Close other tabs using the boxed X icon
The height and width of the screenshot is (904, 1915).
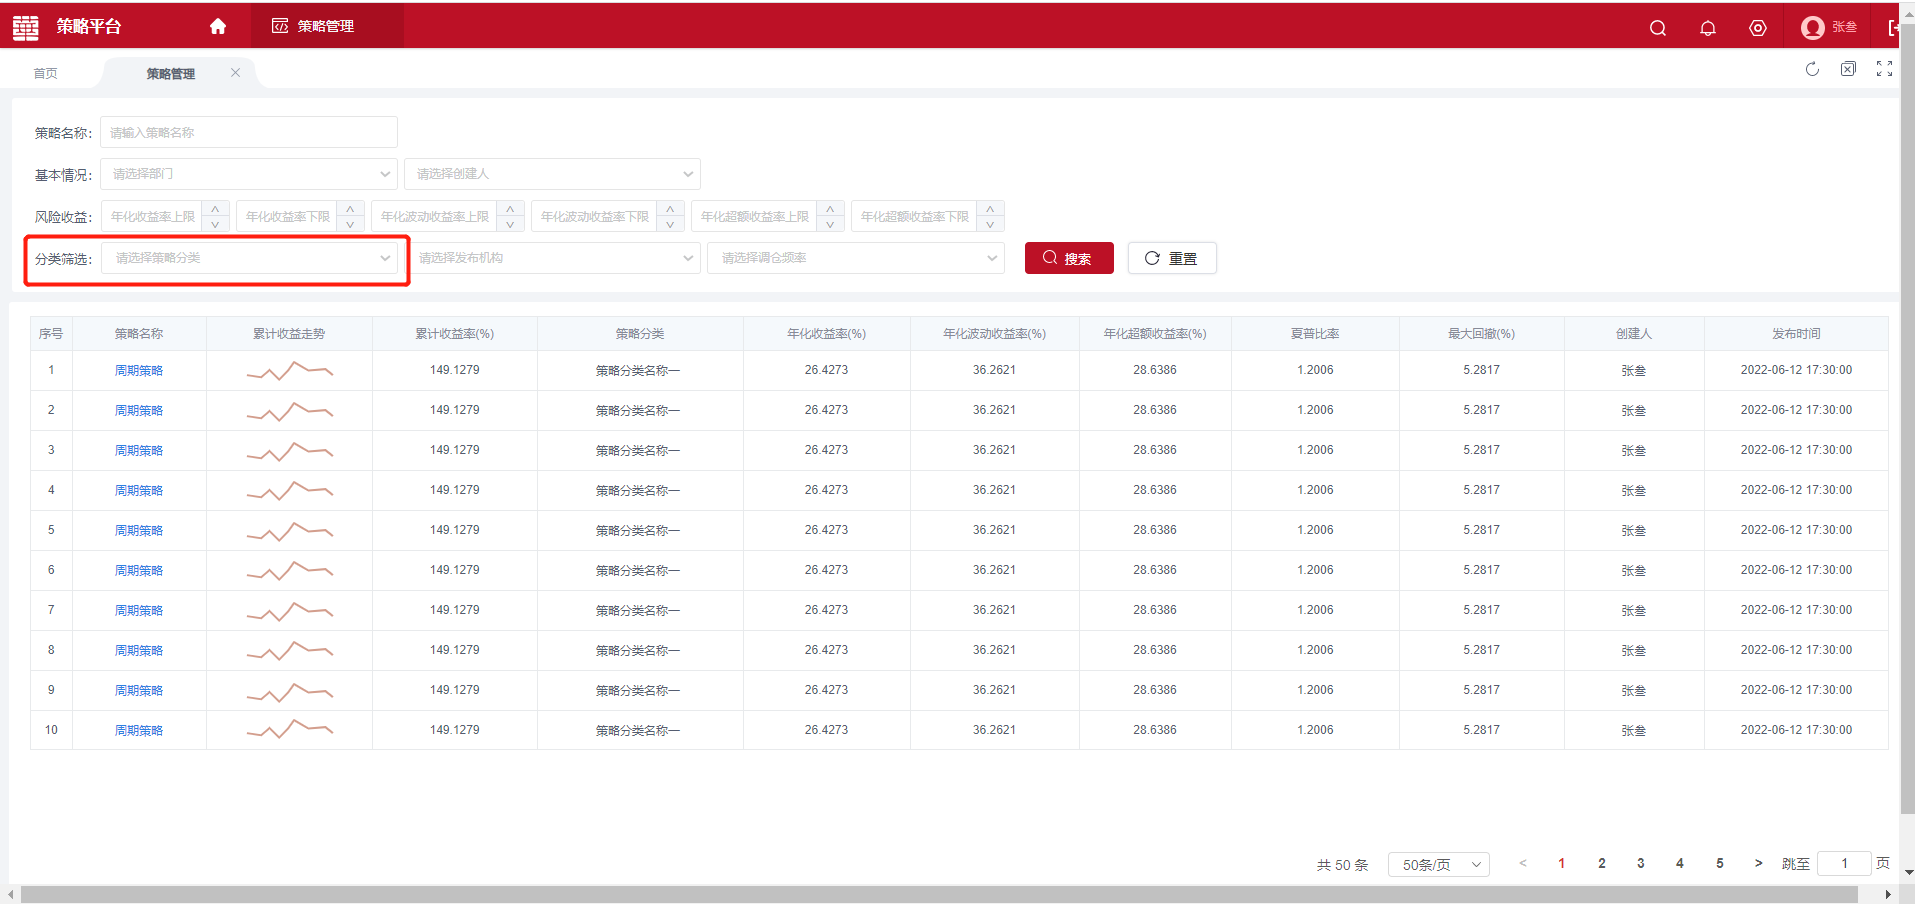[x=1848, y=69]
